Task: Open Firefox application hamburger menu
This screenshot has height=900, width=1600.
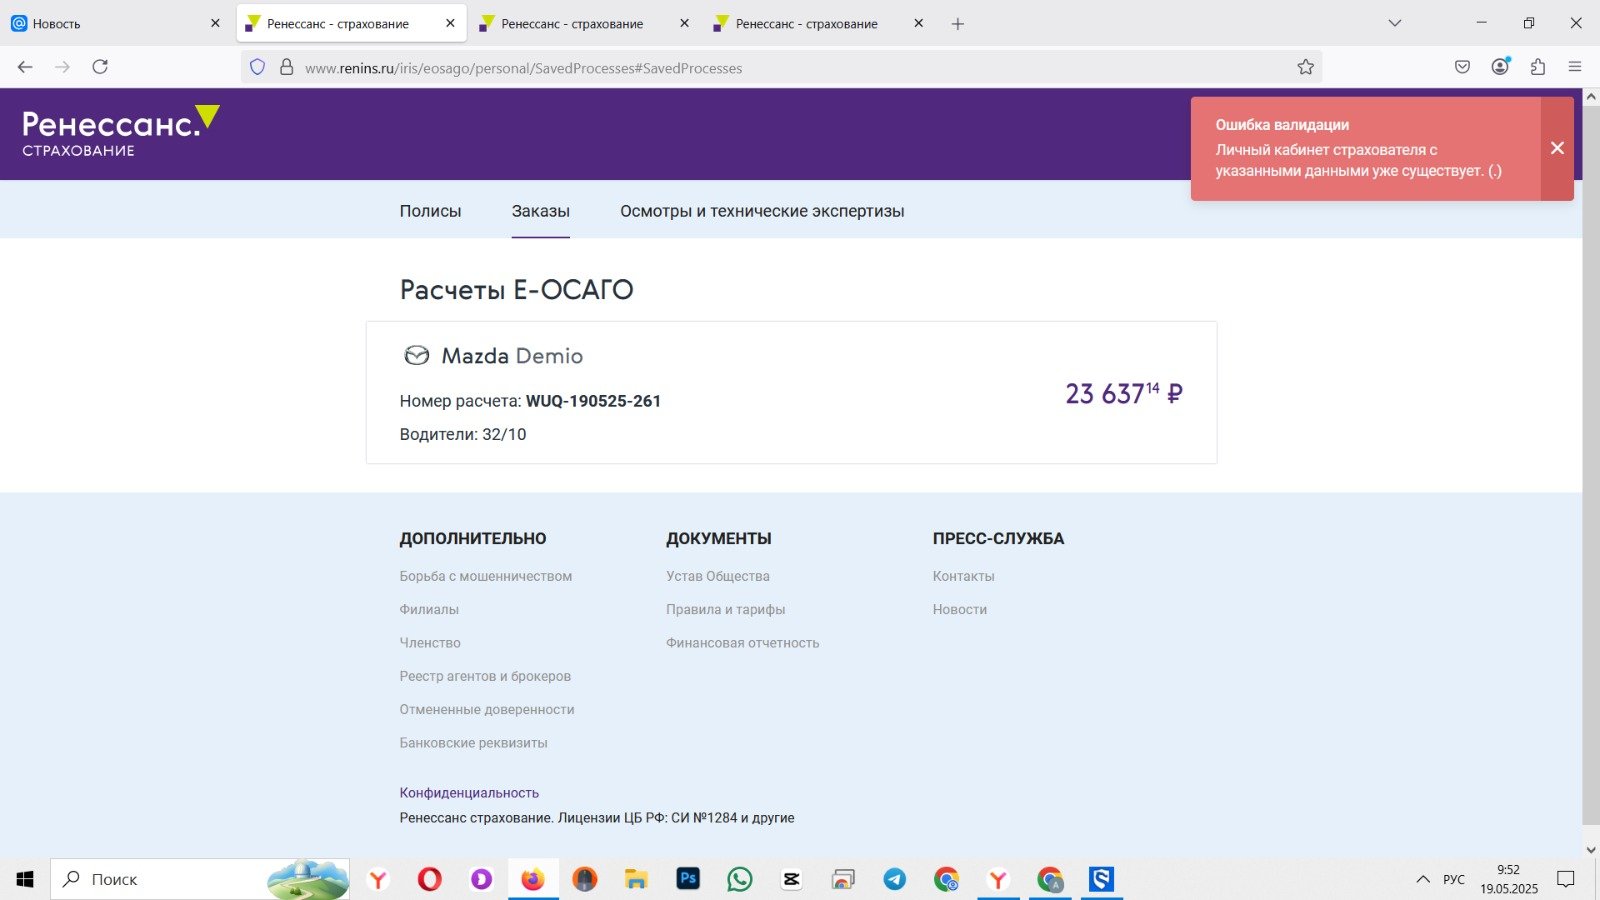Action: pos(1575,67)
